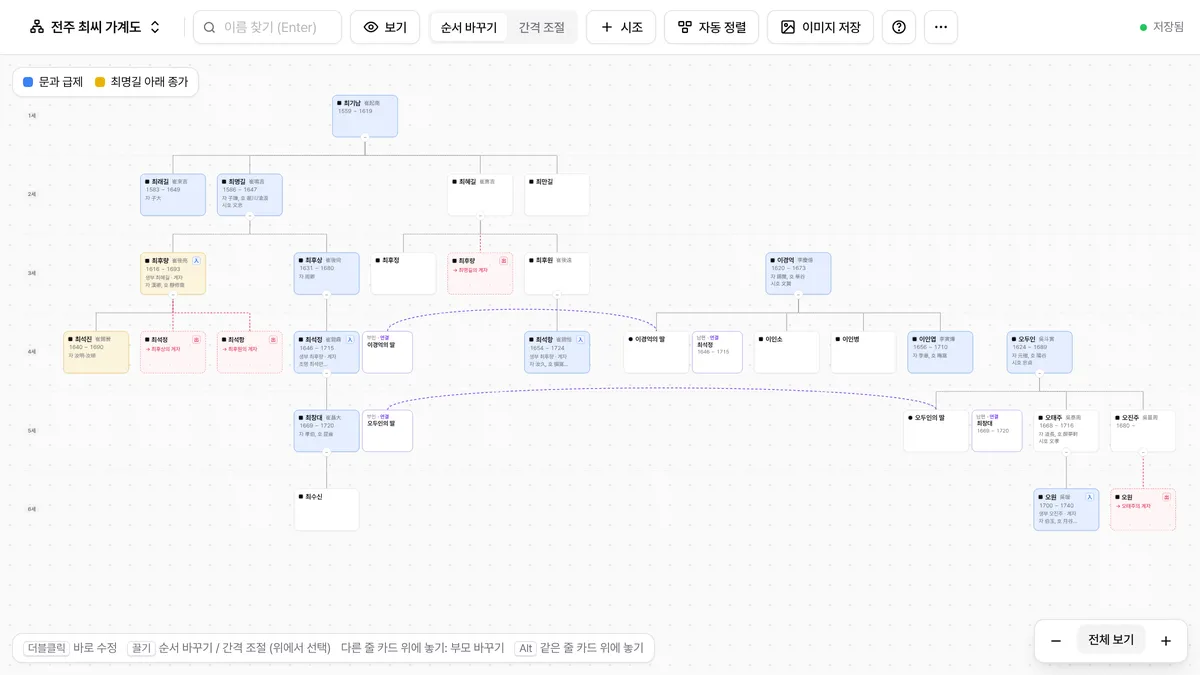The width and height of the screenshot is (1200, 675).
Task: Click the 저장됨 saved status text
Action: (1168, 27)
